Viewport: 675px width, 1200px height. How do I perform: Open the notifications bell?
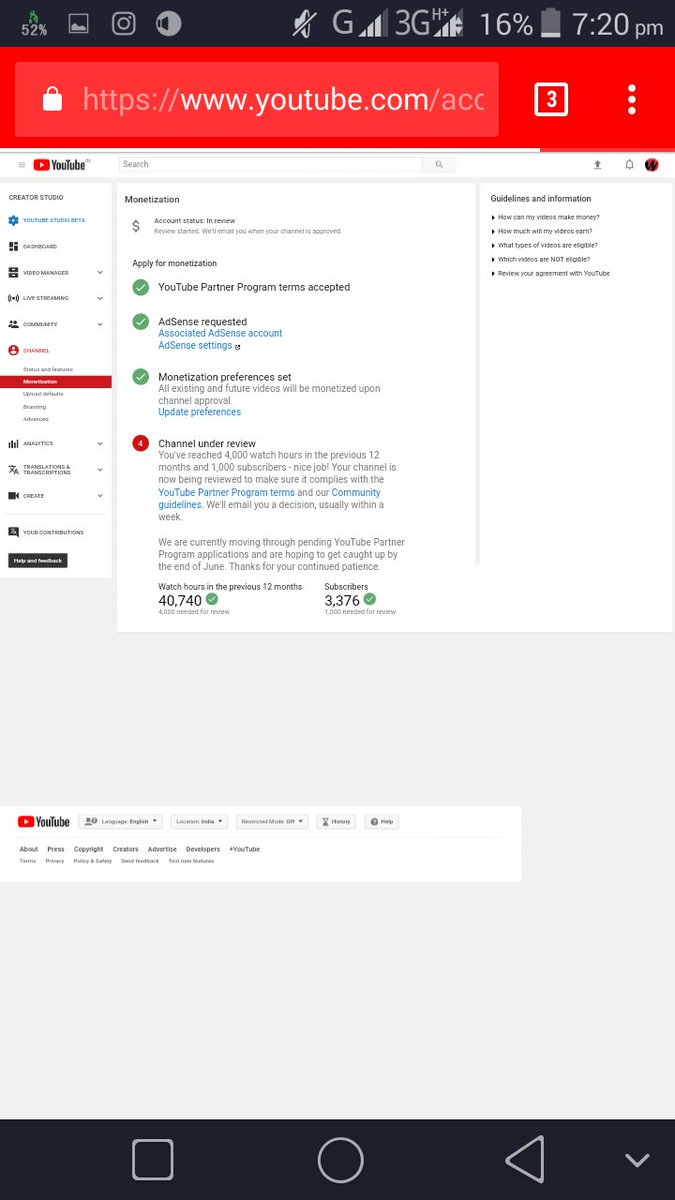pos(629,165)
